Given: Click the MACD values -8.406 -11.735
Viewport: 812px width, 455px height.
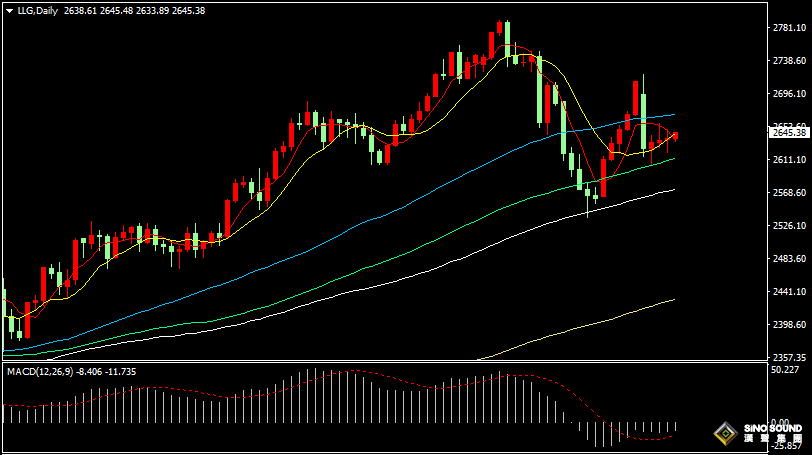Looking at the screenshot, I should pos(106,372).
